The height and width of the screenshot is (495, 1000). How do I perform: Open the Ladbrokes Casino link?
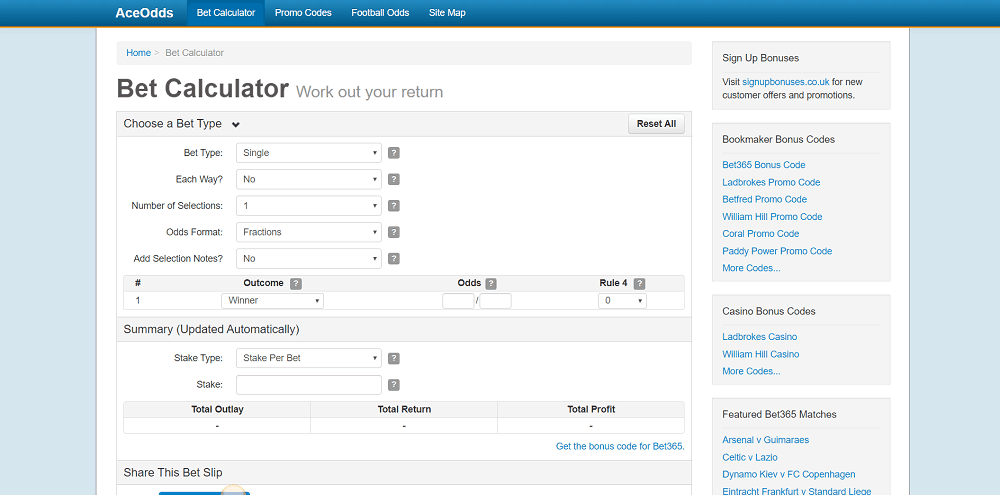click(760, 337)
